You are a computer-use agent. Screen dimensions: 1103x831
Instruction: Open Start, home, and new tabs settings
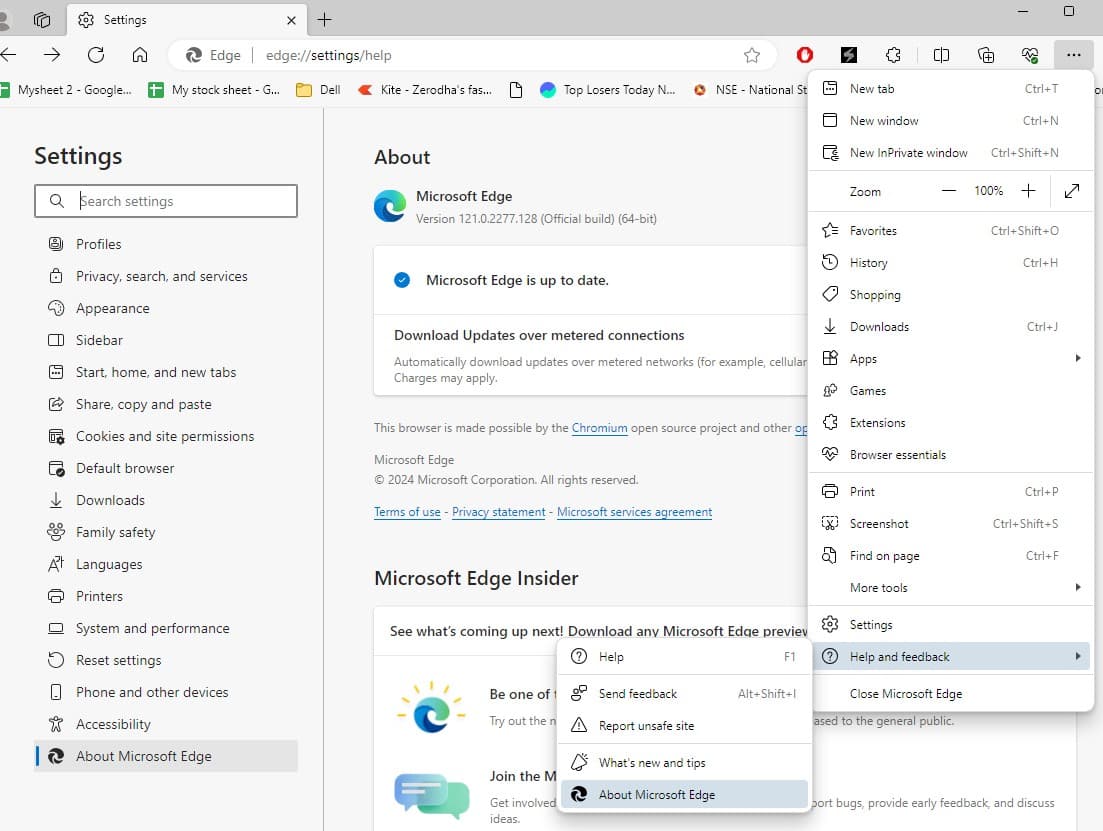tap(166, 372)
